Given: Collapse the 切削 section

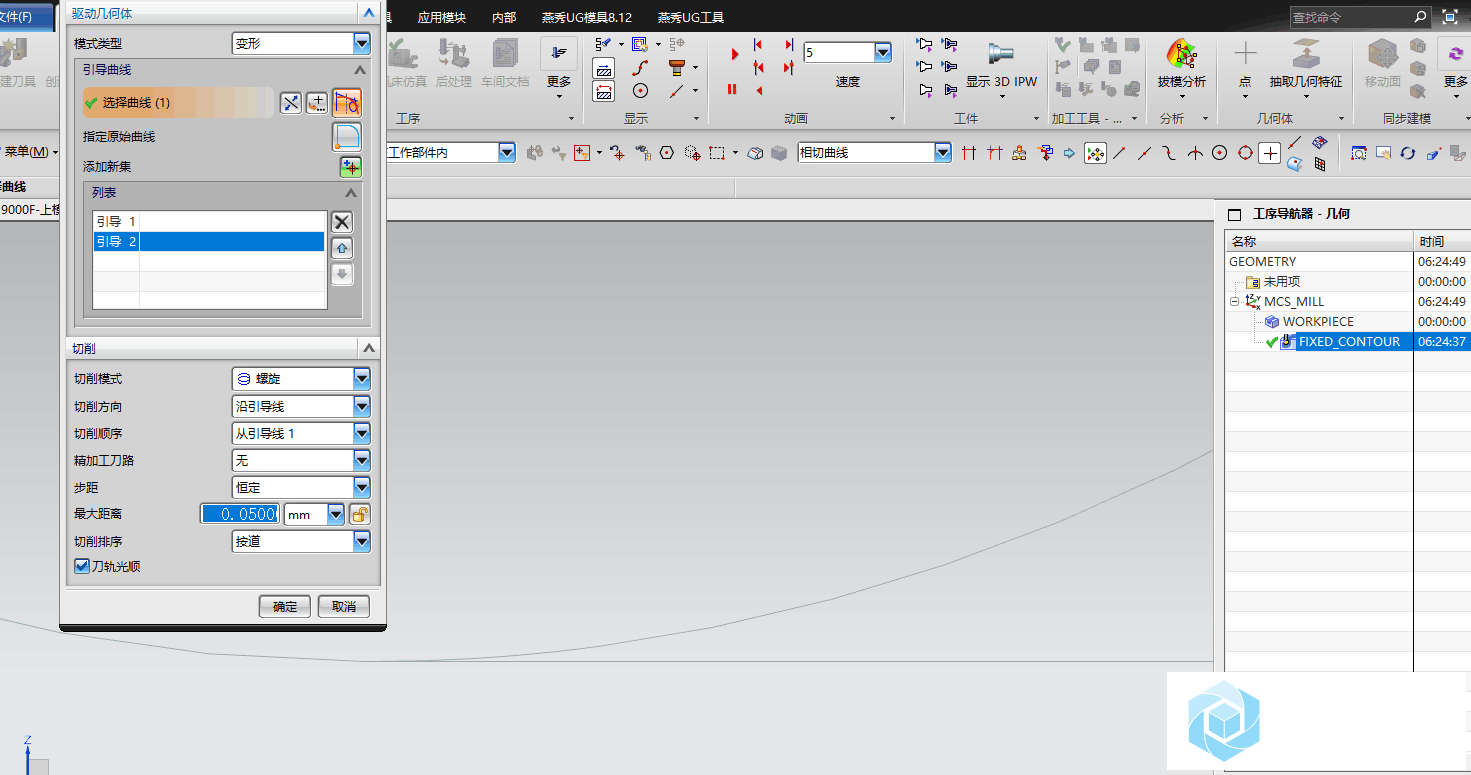Looking at the screenshot, I should tap(369, 348).
